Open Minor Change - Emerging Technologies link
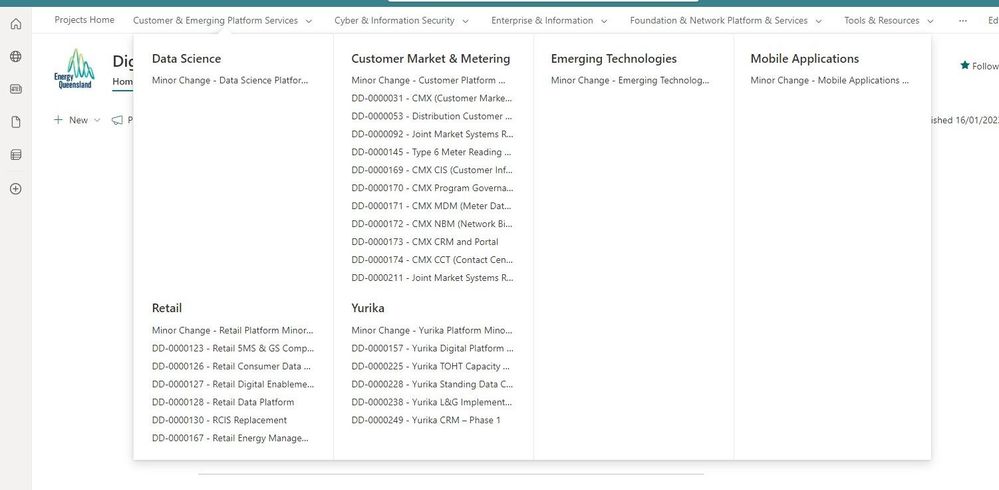The image size is (999, 490). (630, 80)
